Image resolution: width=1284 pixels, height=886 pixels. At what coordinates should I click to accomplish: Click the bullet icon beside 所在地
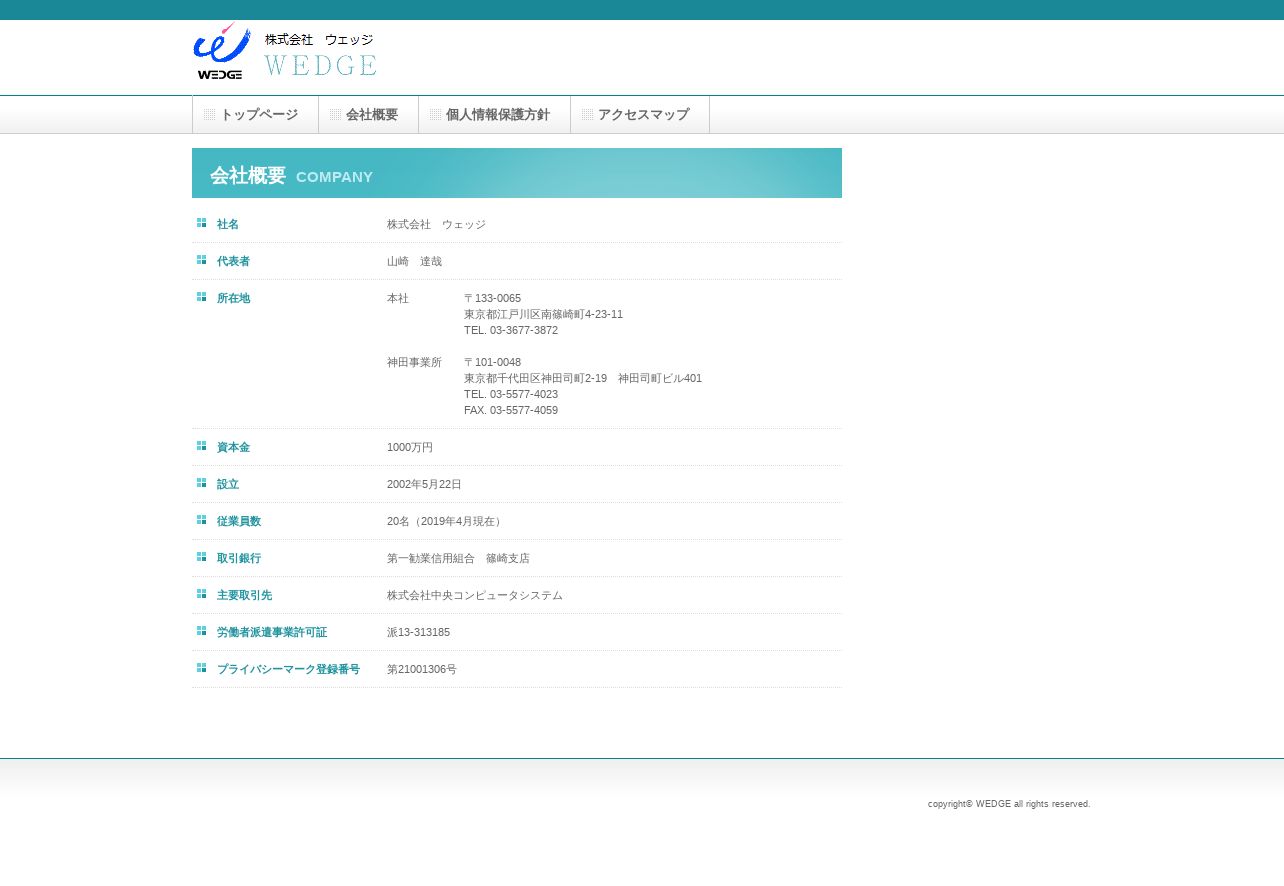tap(201, 297)
